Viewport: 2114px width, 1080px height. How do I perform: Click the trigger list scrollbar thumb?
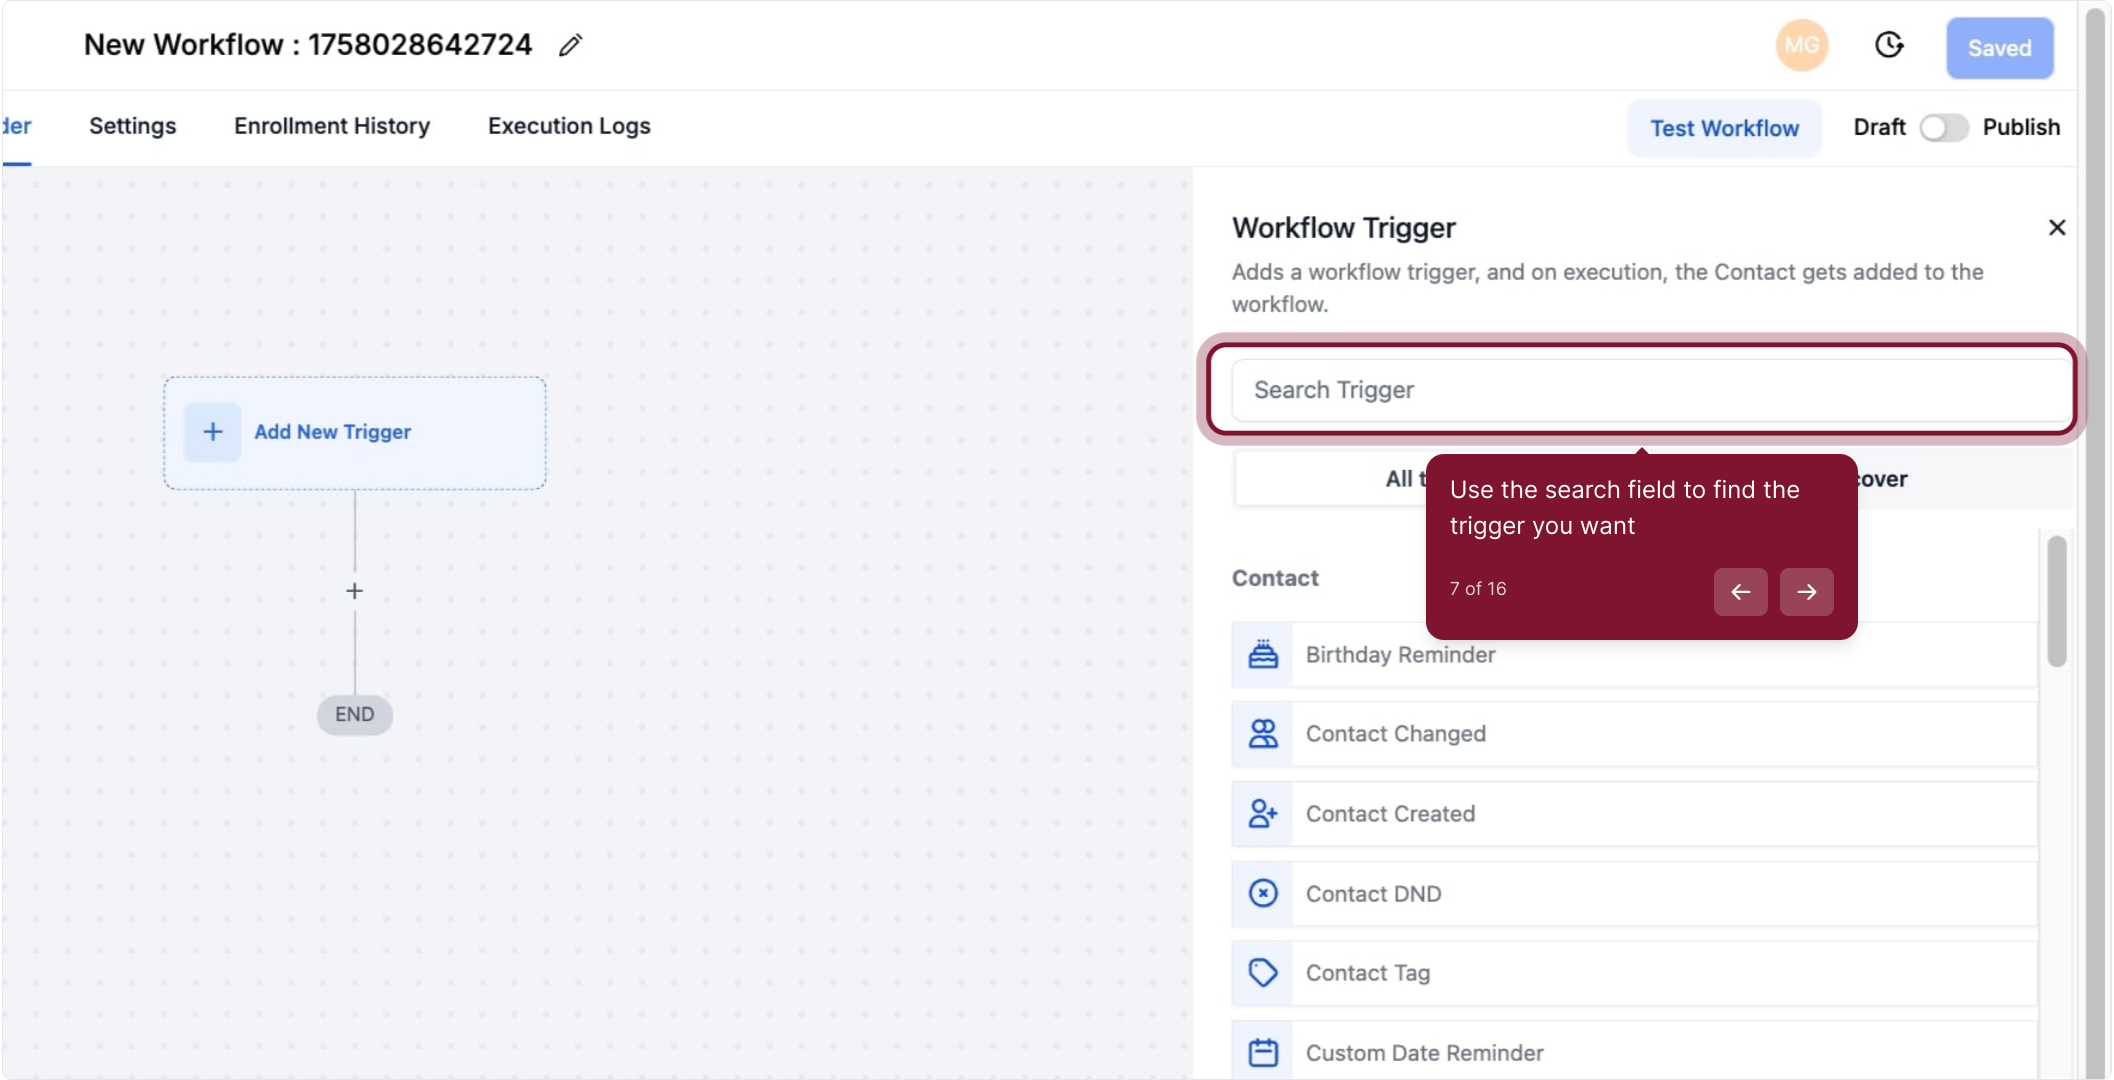tap(2056, 600)
